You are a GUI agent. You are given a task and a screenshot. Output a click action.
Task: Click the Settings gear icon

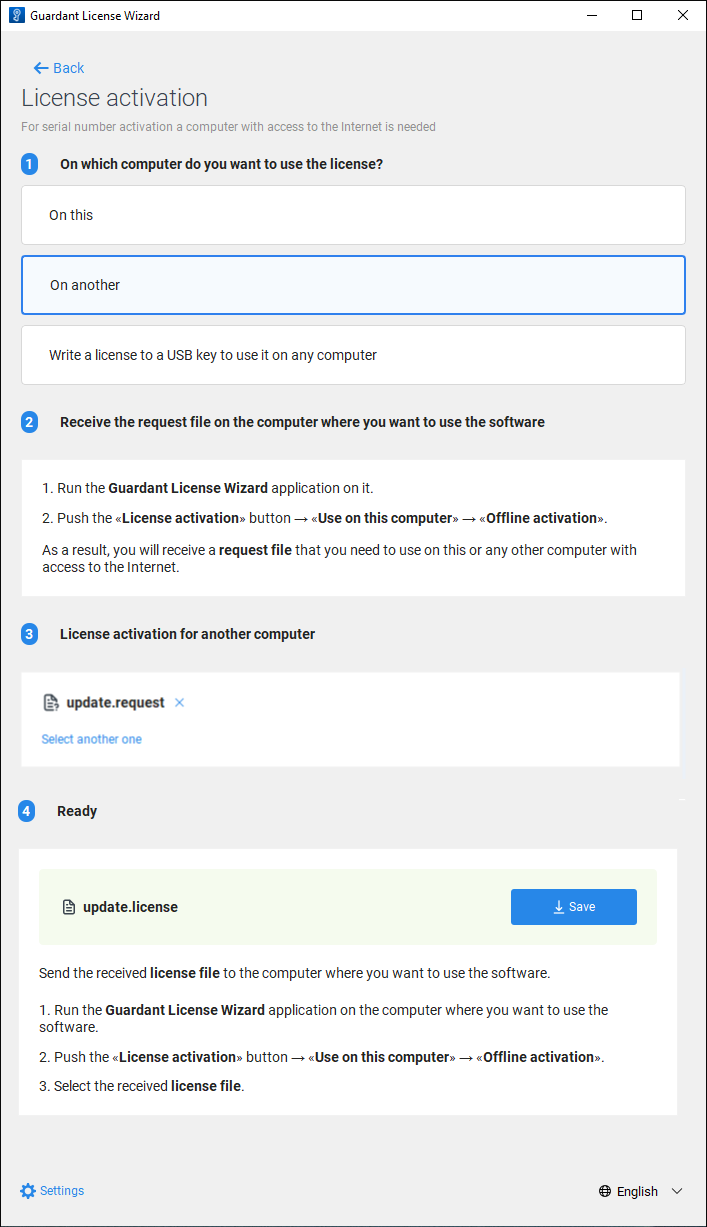coord(28,1191)
